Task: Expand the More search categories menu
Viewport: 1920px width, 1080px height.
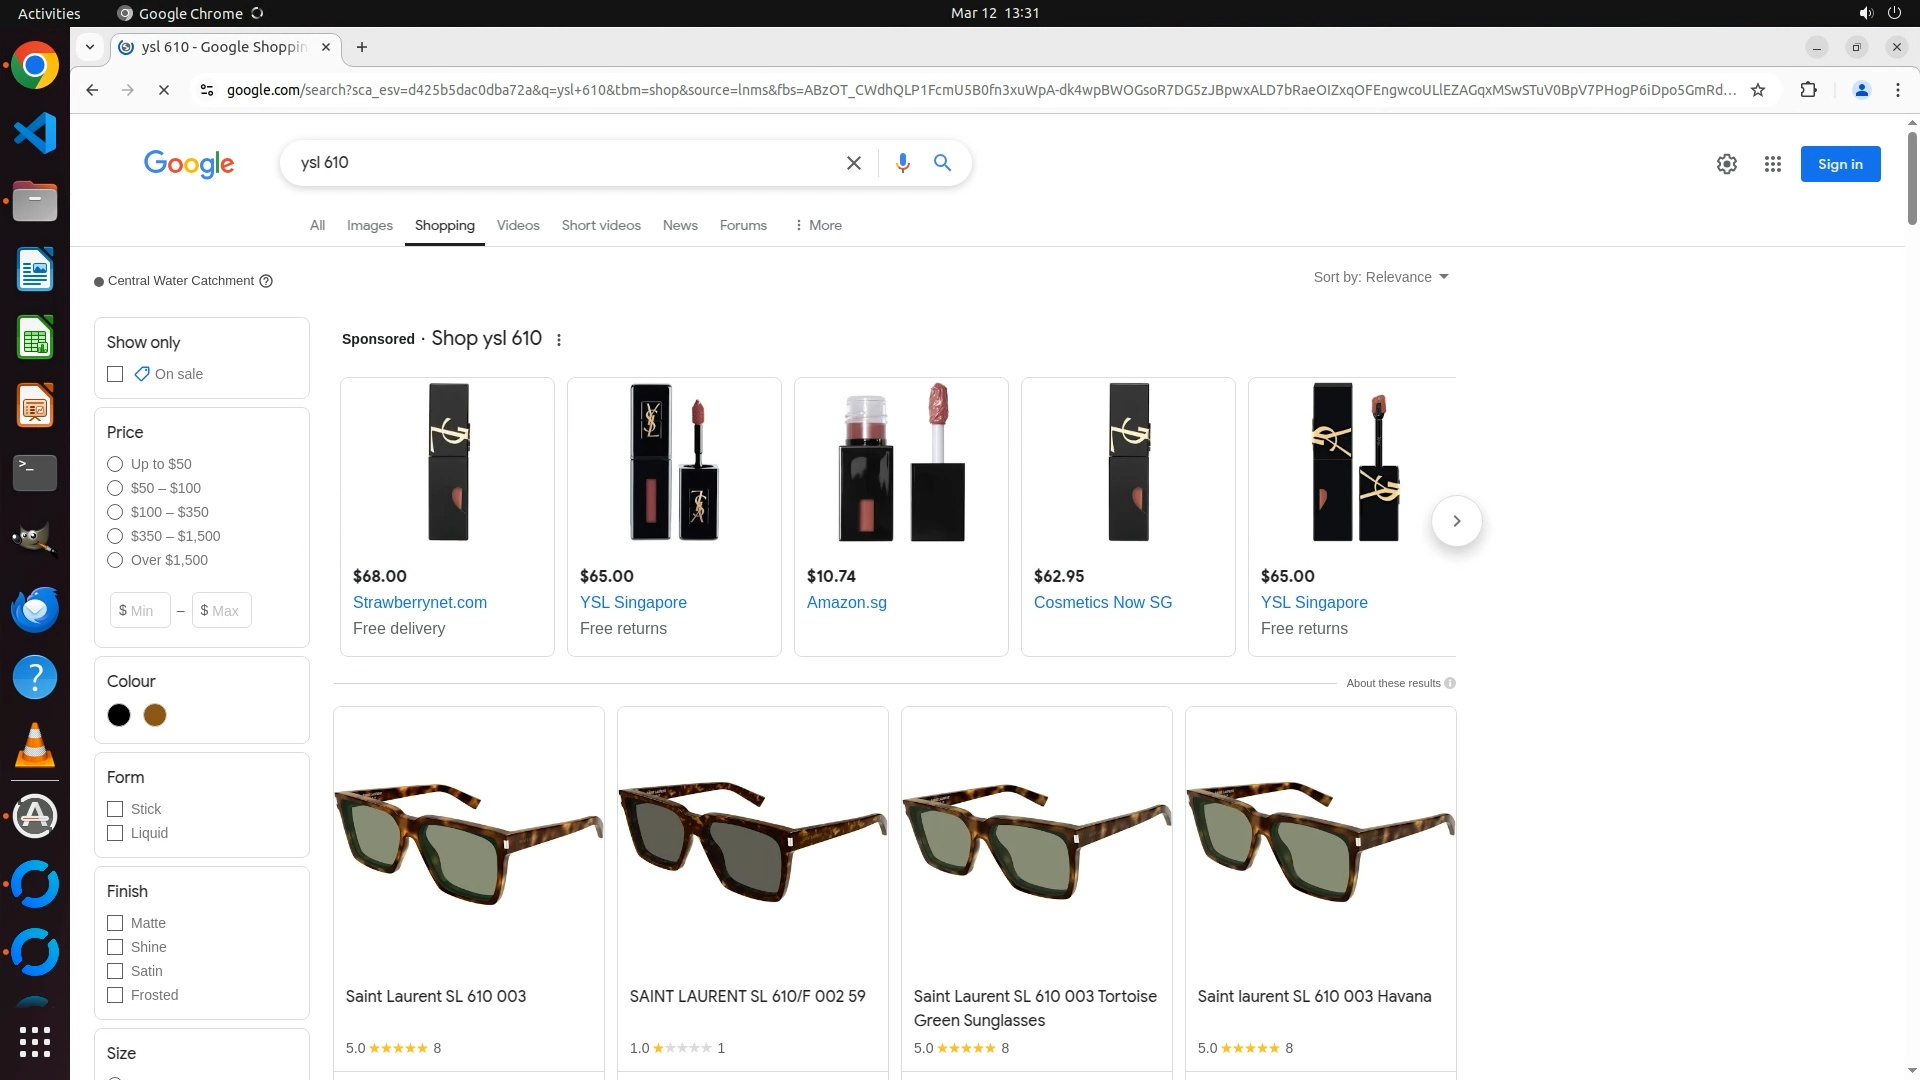Action: tap(818, 225)
